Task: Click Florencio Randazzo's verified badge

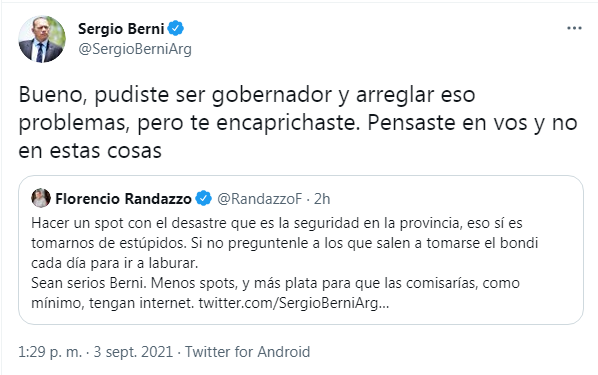Action: tap(203, 198)
